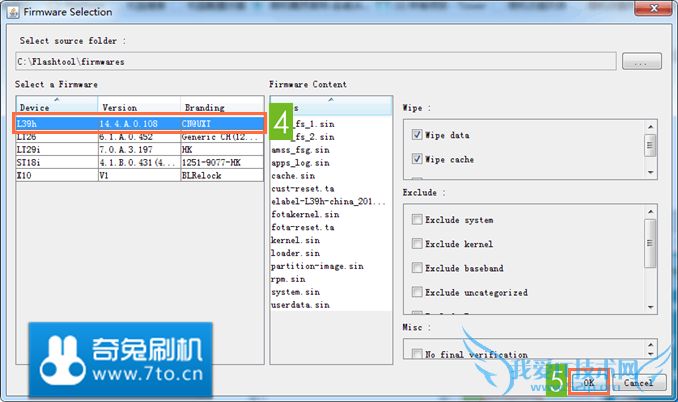The image size is (678, 402).
Task: Enable the Exclude kernel checkbox
Action: click(417, 244)
